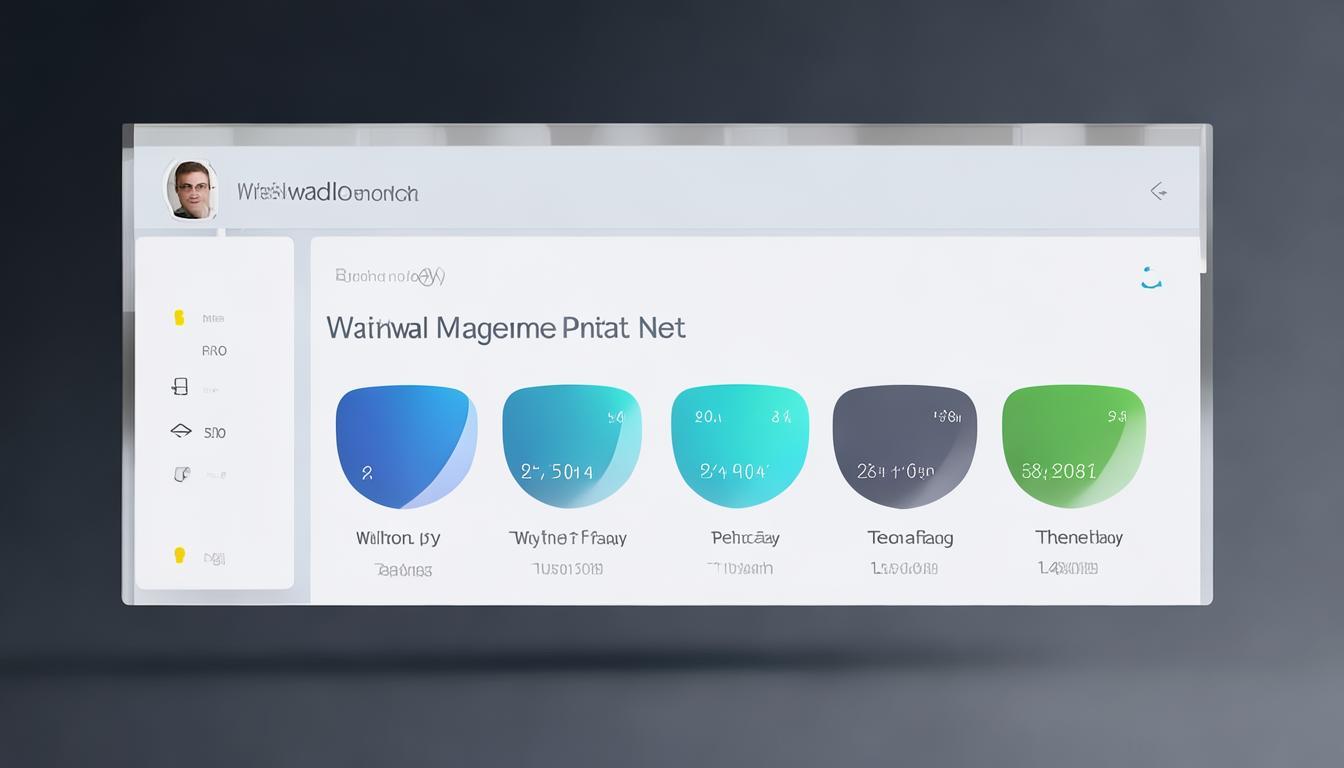Click the username text next to avatar
Screen dimensions: 1344x768
327,192
